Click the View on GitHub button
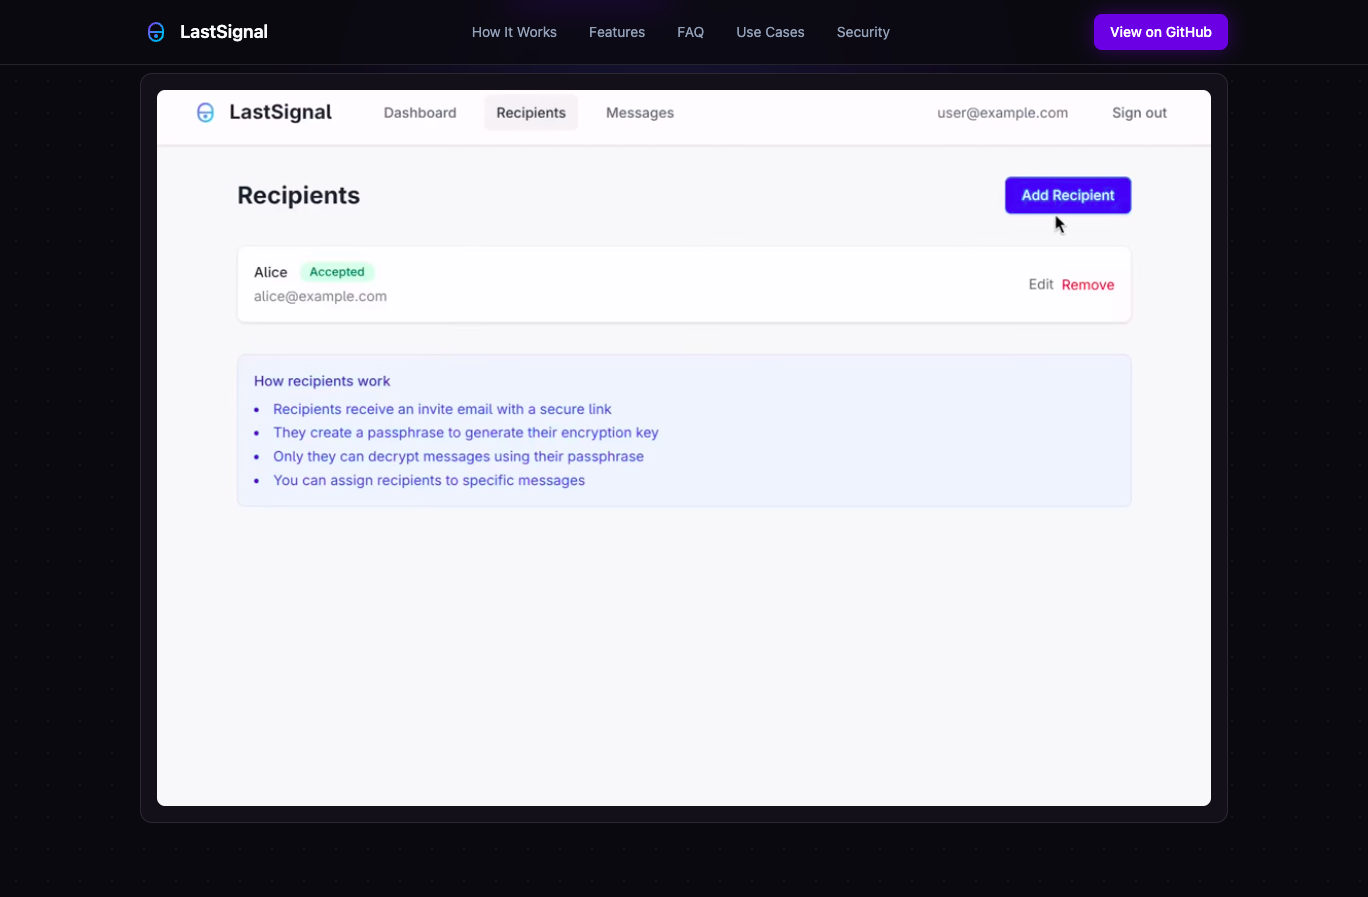Viewport: 1368px width, 897px height. (1160, 32)
